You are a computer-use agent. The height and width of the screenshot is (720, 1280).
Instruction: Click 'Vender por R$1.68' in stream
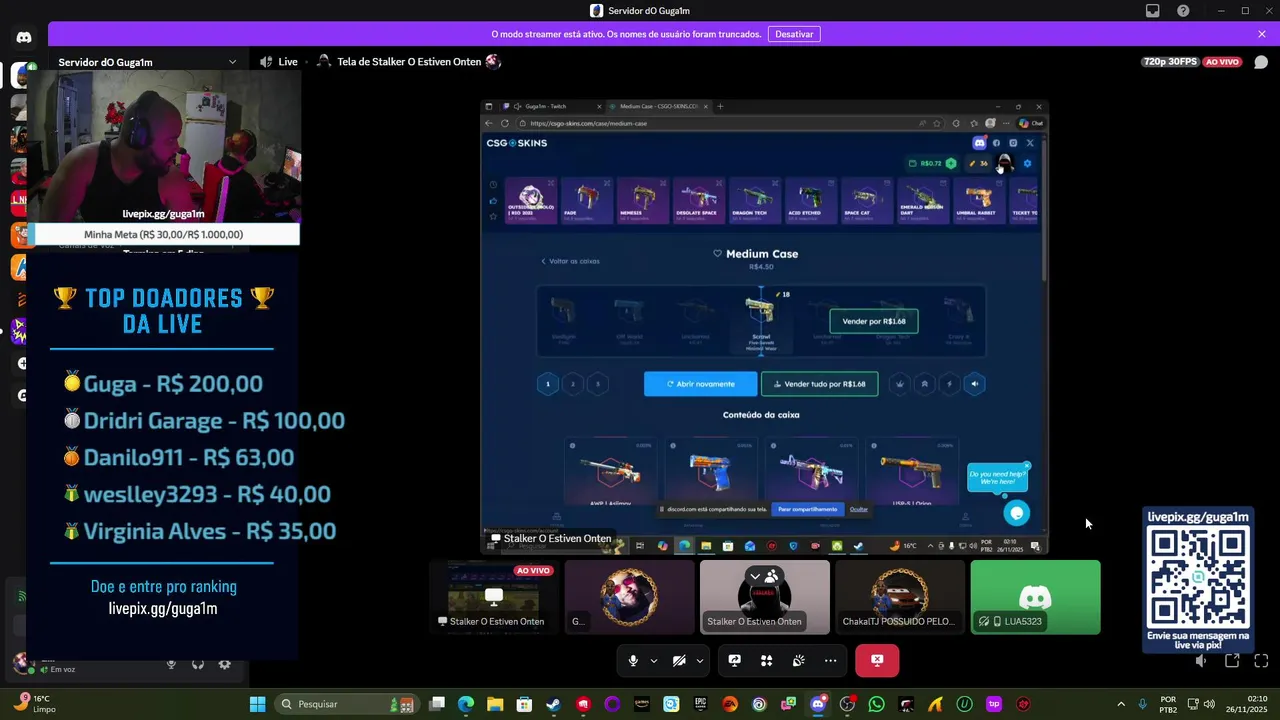(x=874, y=321)
